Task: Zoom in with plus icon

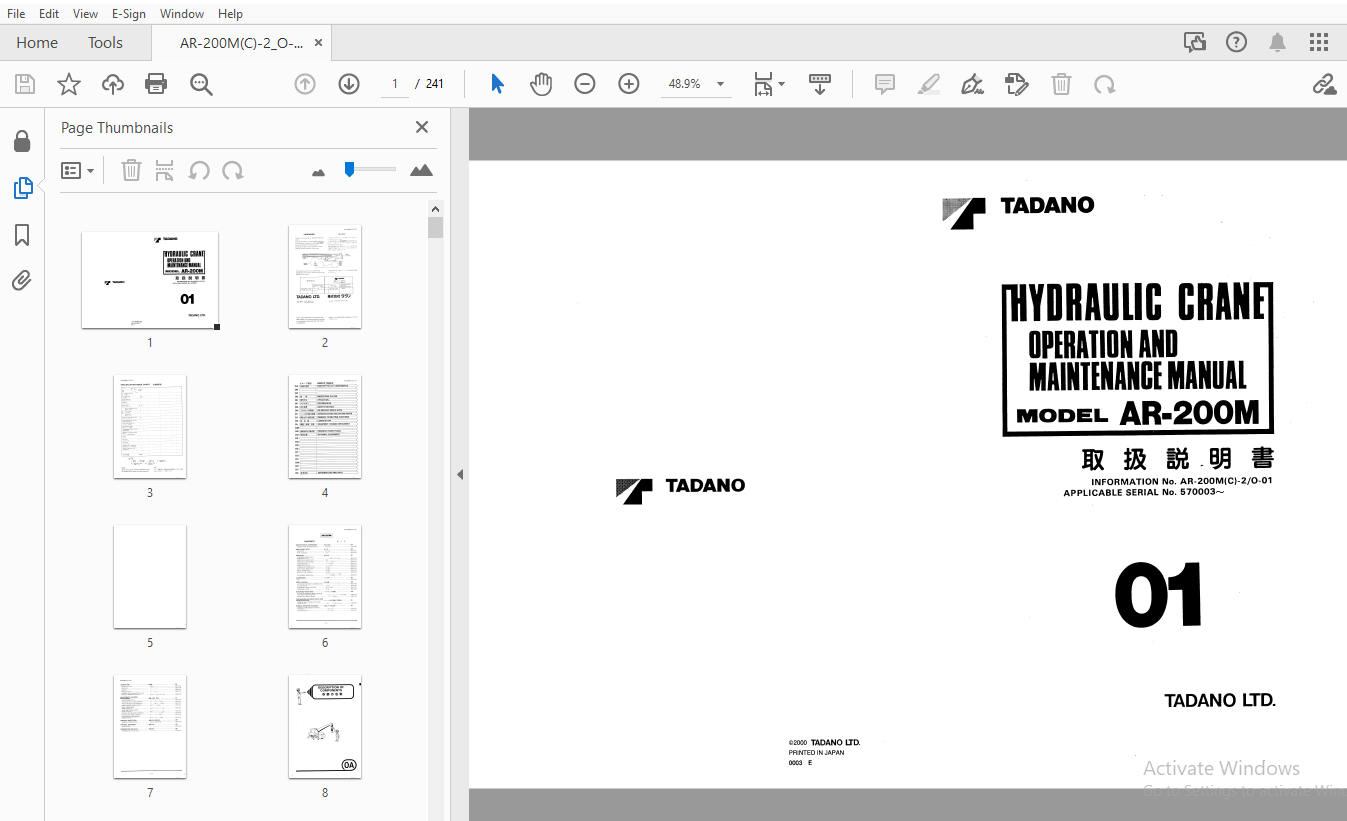Action: (x=629, y=84)
